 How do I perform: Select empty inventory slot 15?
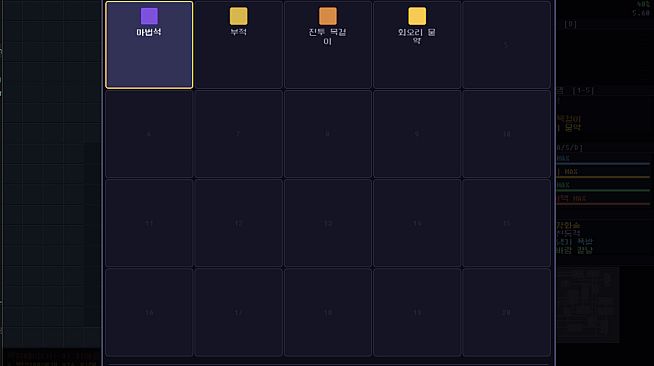pos(506,223)
